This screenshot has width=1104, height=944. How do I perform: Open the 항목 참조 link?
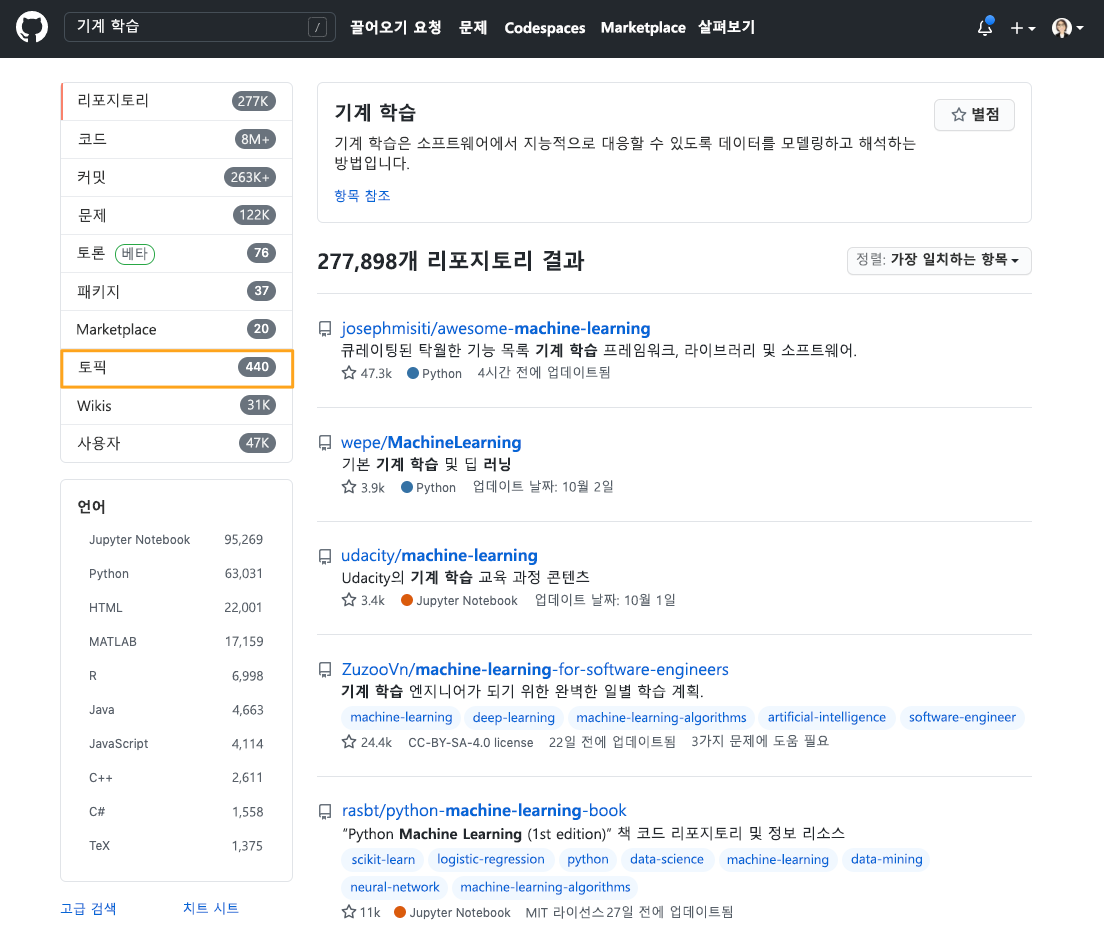(x=362, y=196)
